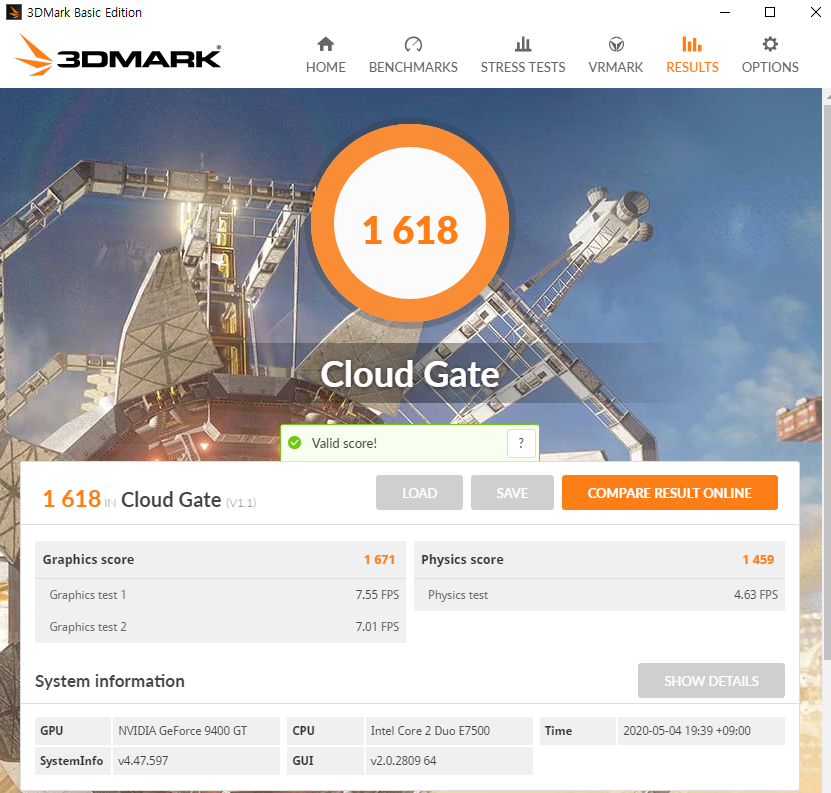Click the SHOW DETAILS button
Viewport: 831px width, 793px height.
[711, 681]
